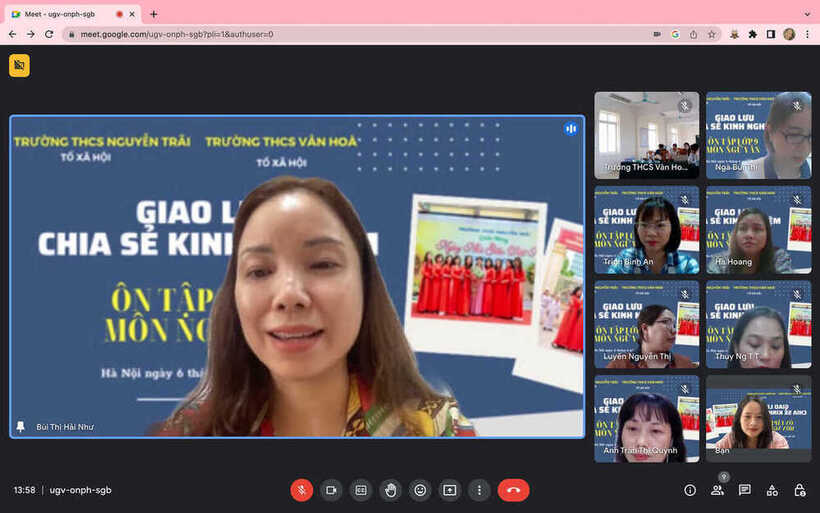Unmute the microphone in the call bar

pyautogui.click(x=301, y=490)
